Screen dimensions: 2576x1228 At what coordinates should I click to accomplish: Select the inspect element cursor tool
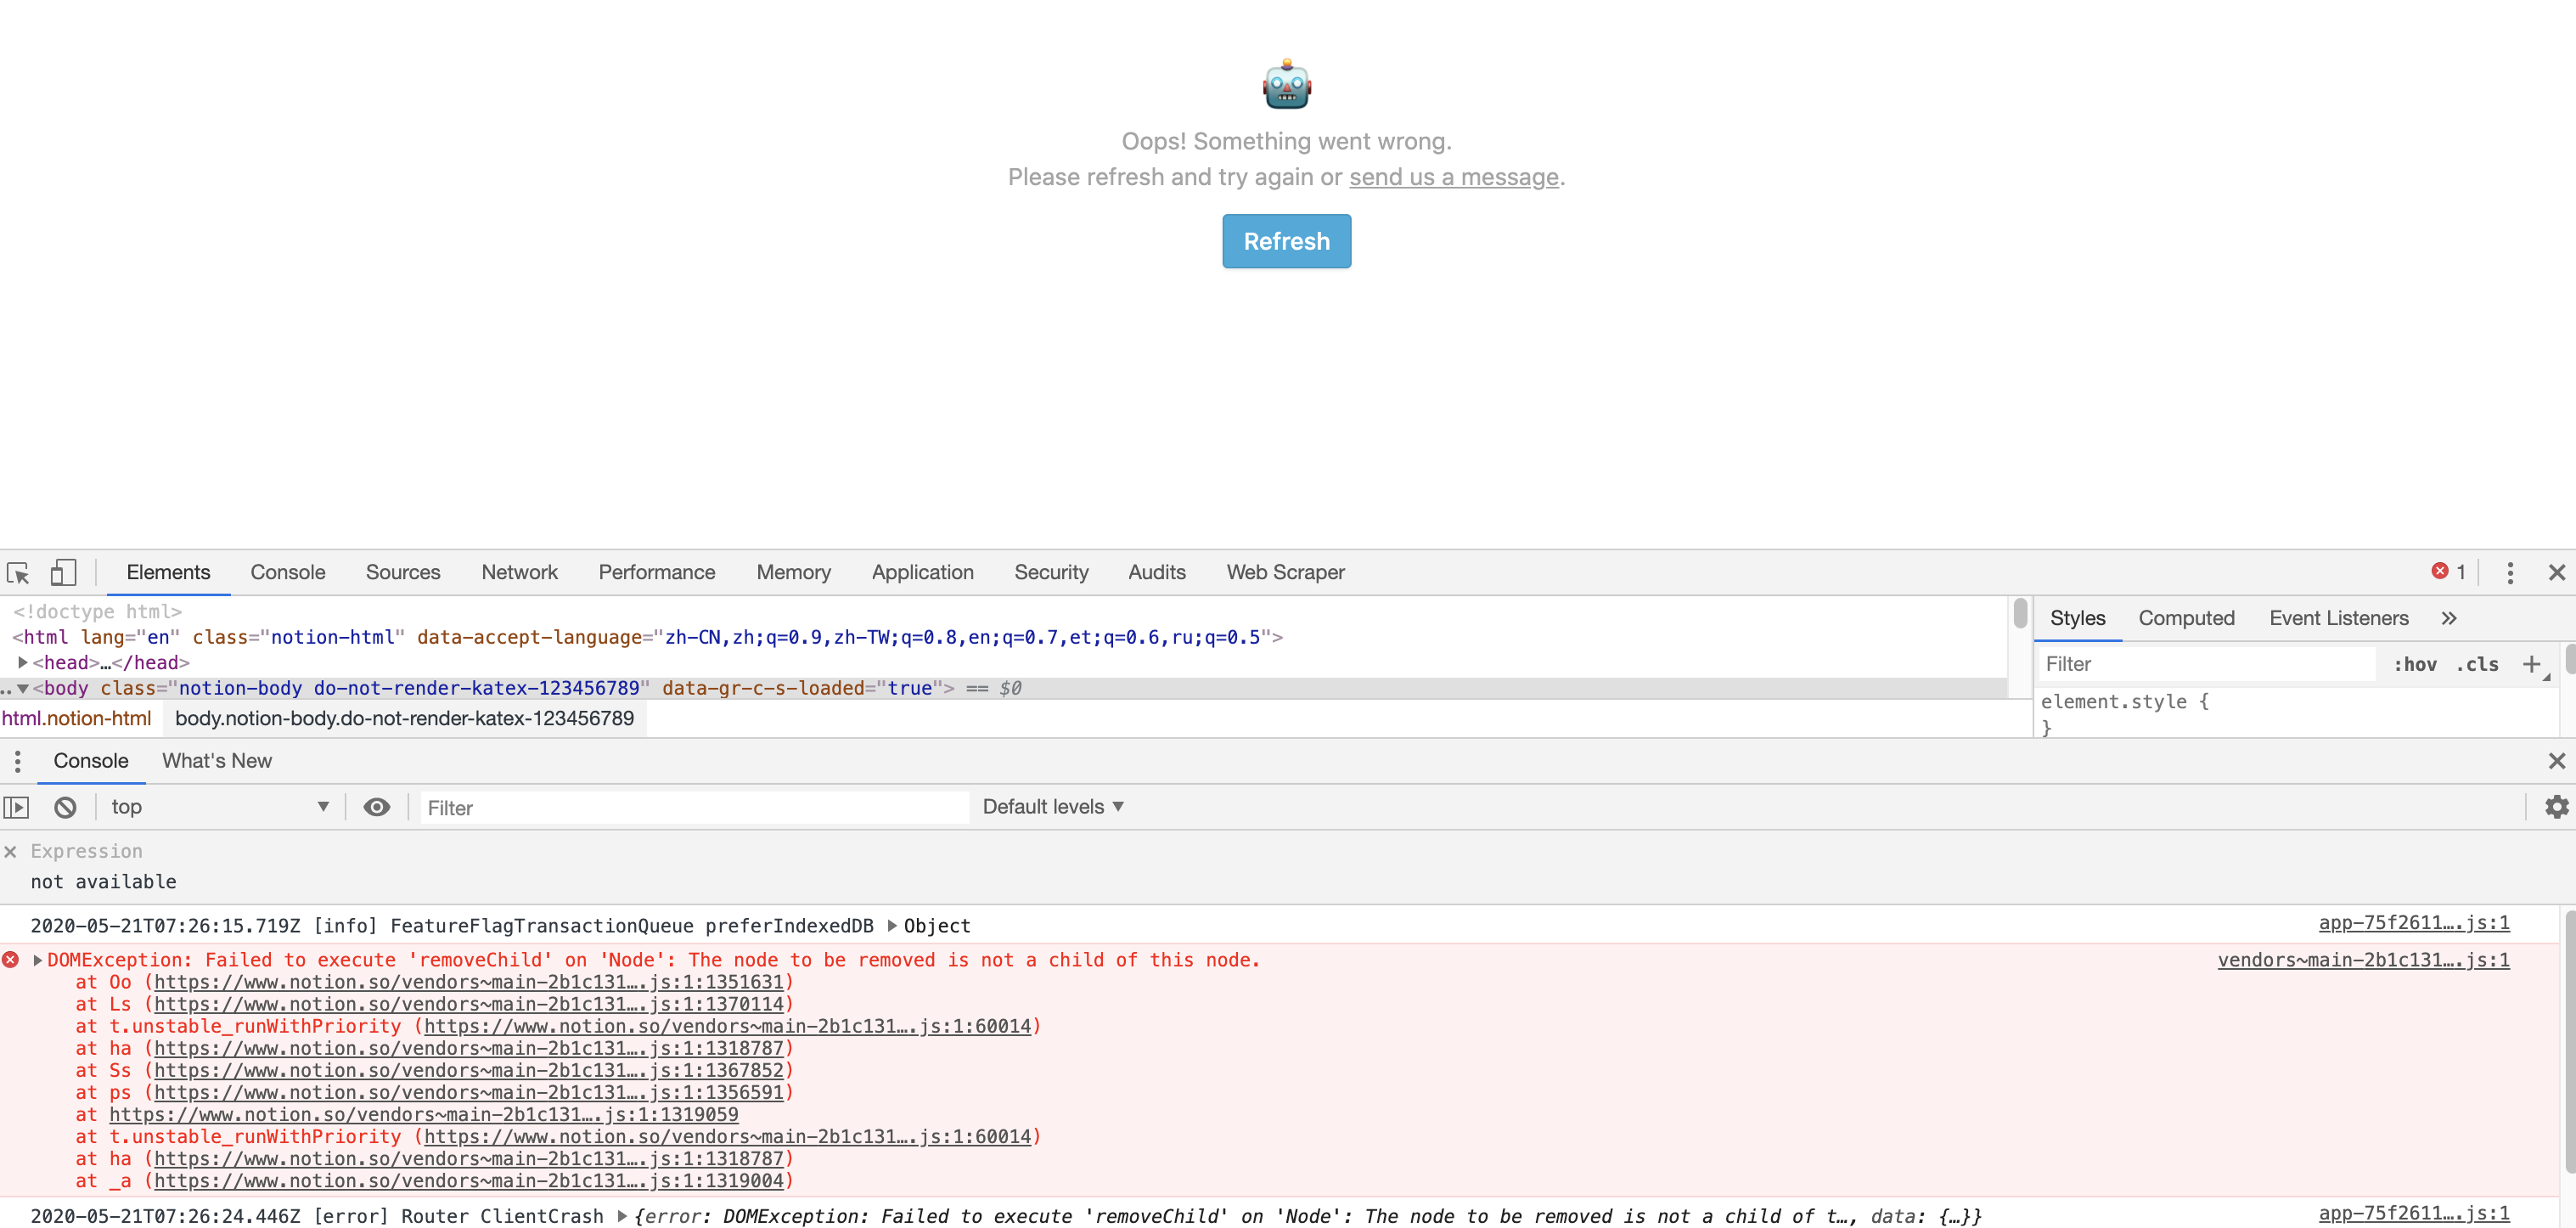click(x=17, y=572)
